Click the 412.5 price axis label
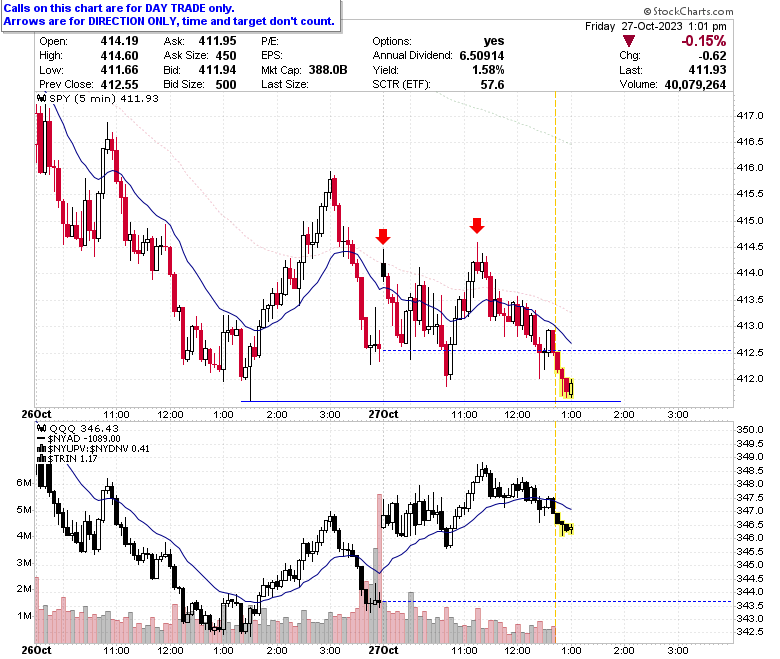This screenshot has height=659, width=780. [x=750, y=352]
